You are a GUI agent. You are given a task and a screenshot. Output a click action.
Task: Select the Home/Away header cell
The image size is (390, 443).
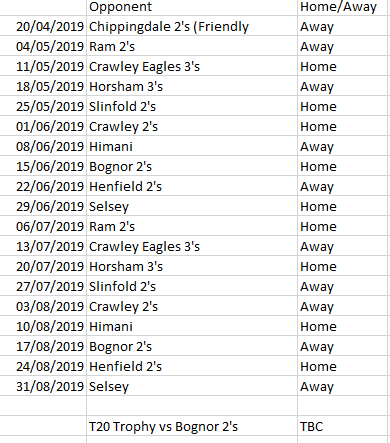pos(342,7)
